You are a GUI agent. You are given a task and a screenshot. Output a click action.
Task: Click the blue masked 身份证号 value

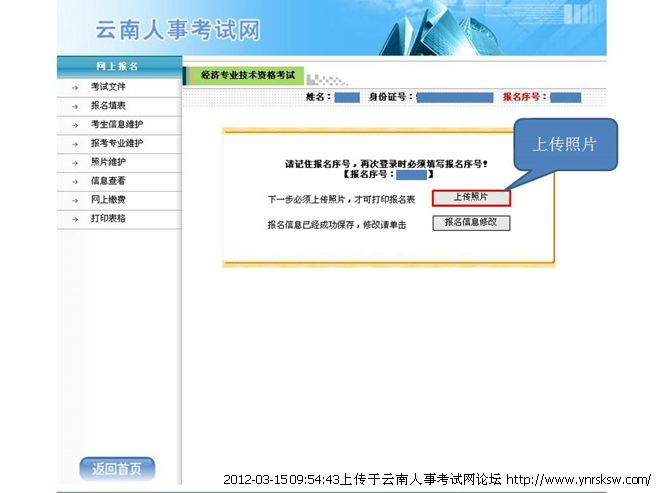454,97
